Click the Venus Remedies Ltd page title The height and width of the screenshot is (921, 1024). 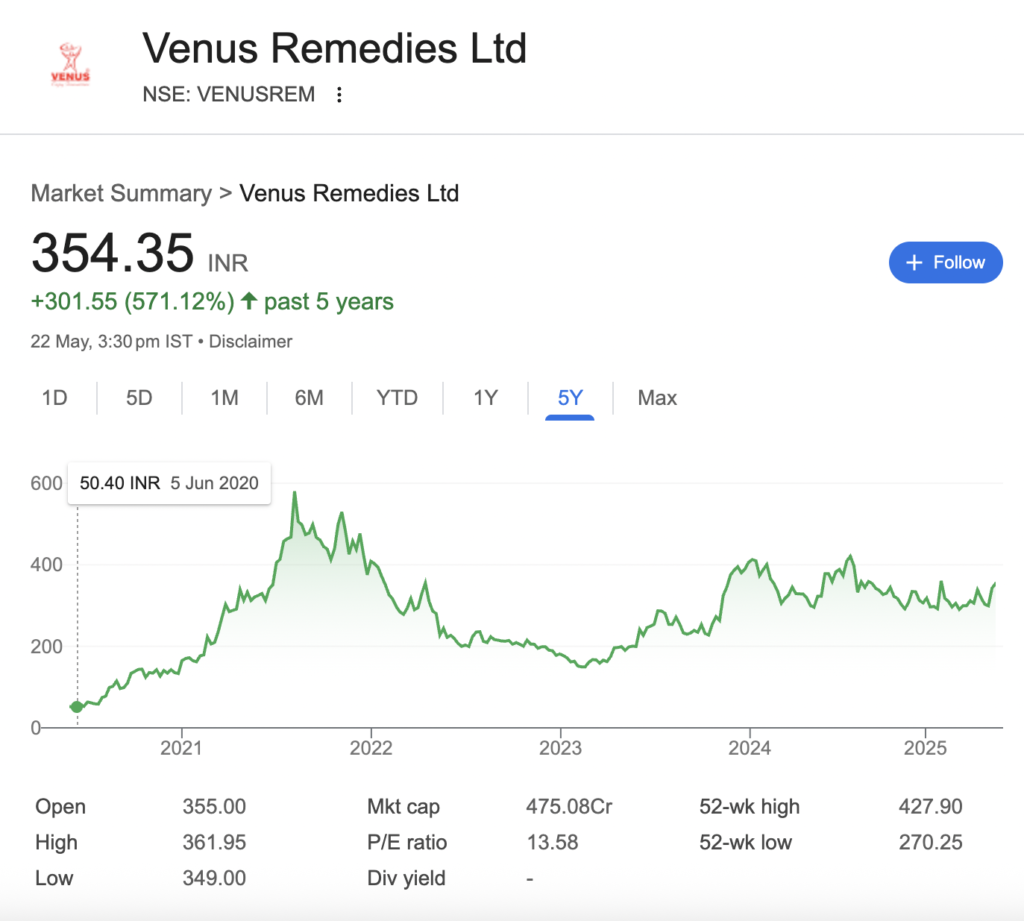(x=334, y=48)
